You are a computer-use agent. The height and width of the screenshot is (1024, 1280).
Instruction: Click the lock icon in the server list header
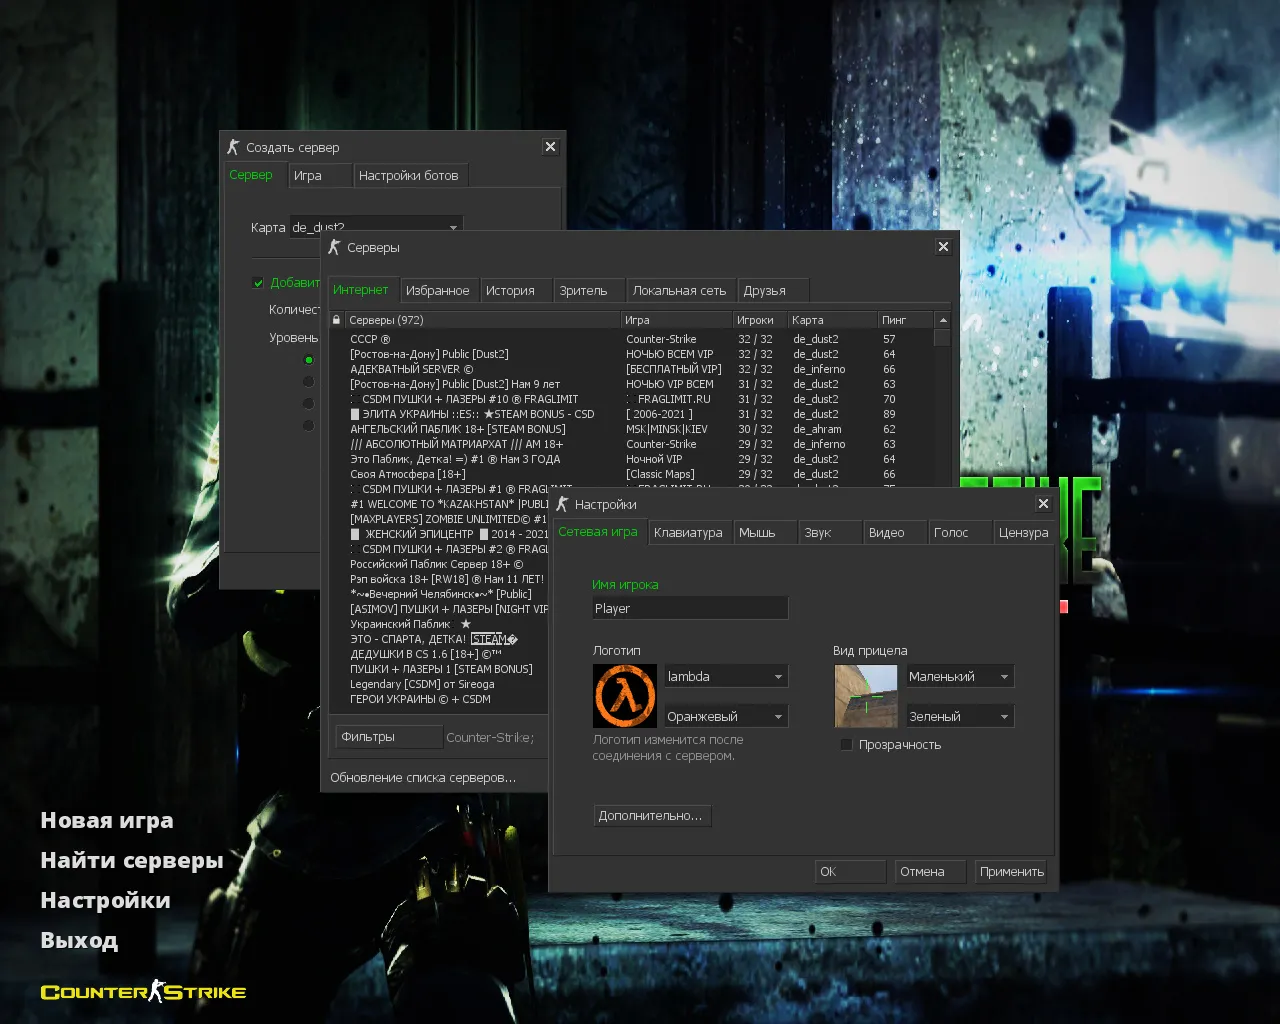(336, 319)
